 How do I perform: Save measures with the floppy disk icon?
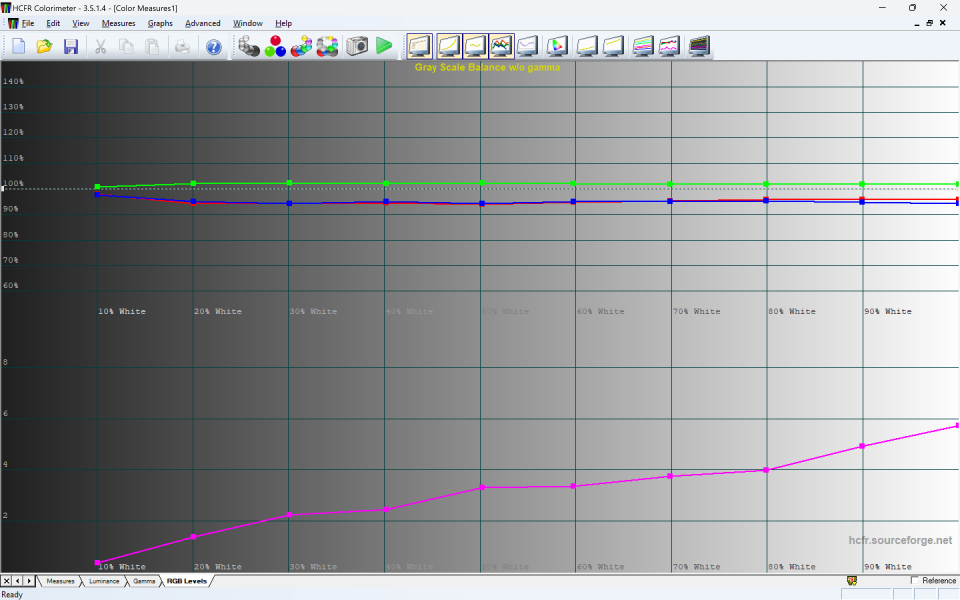tap(71, 46)
